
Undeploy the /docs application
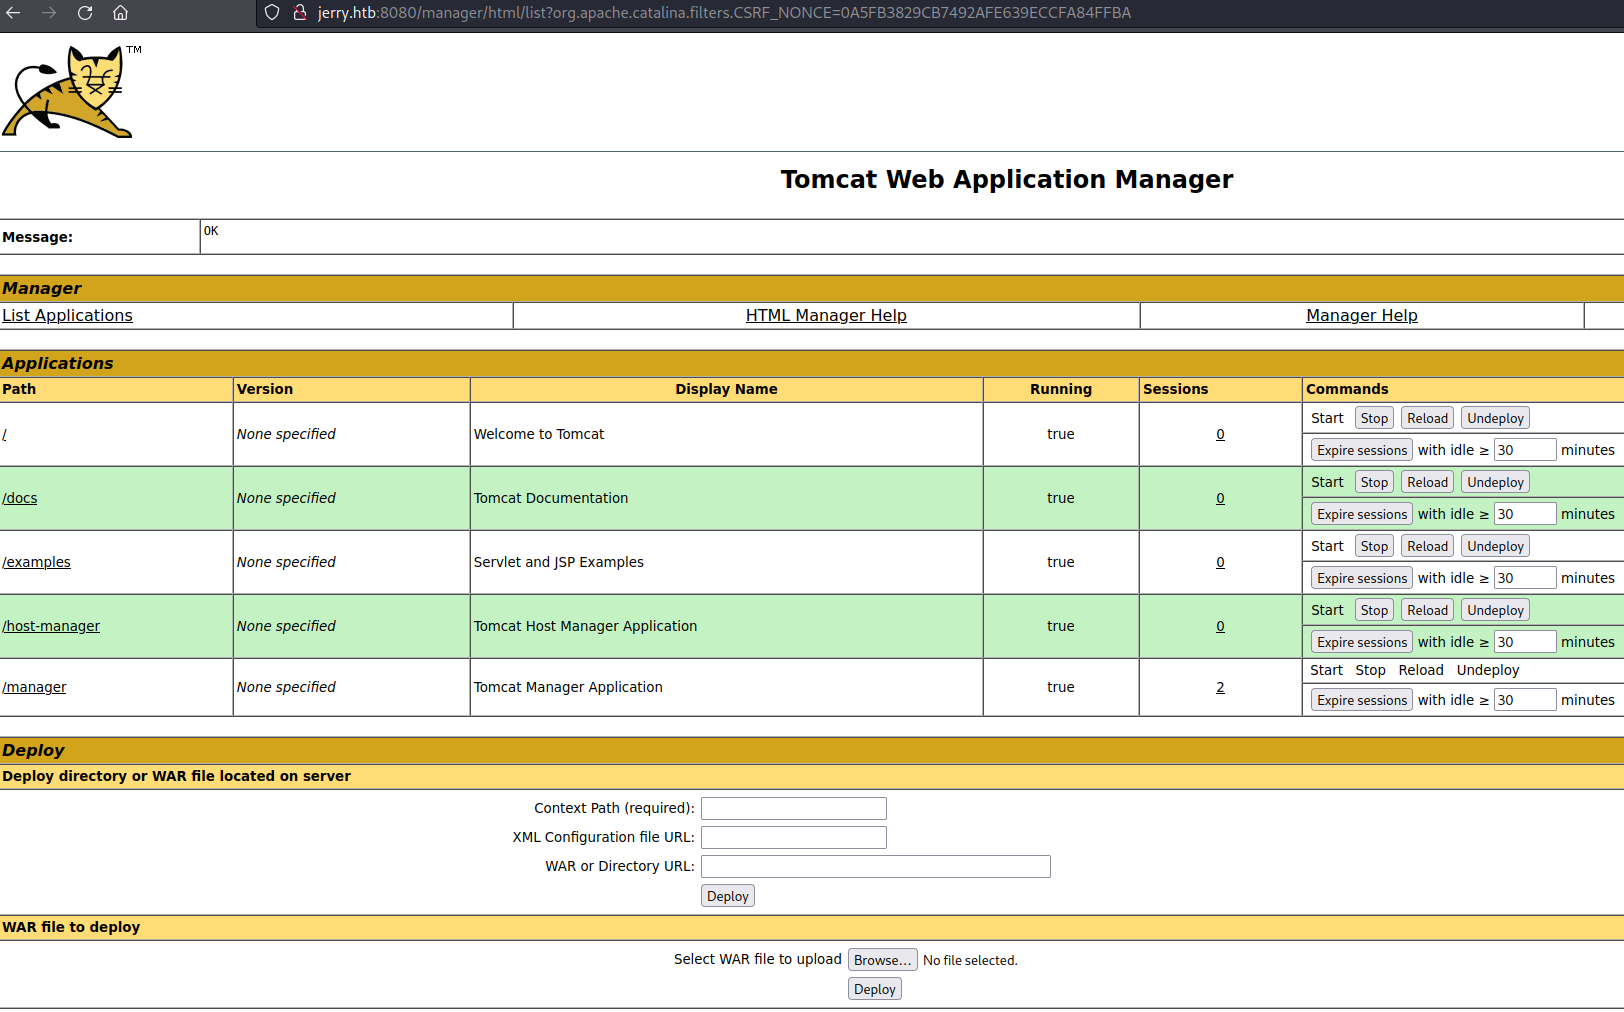tap(1495, 482)
